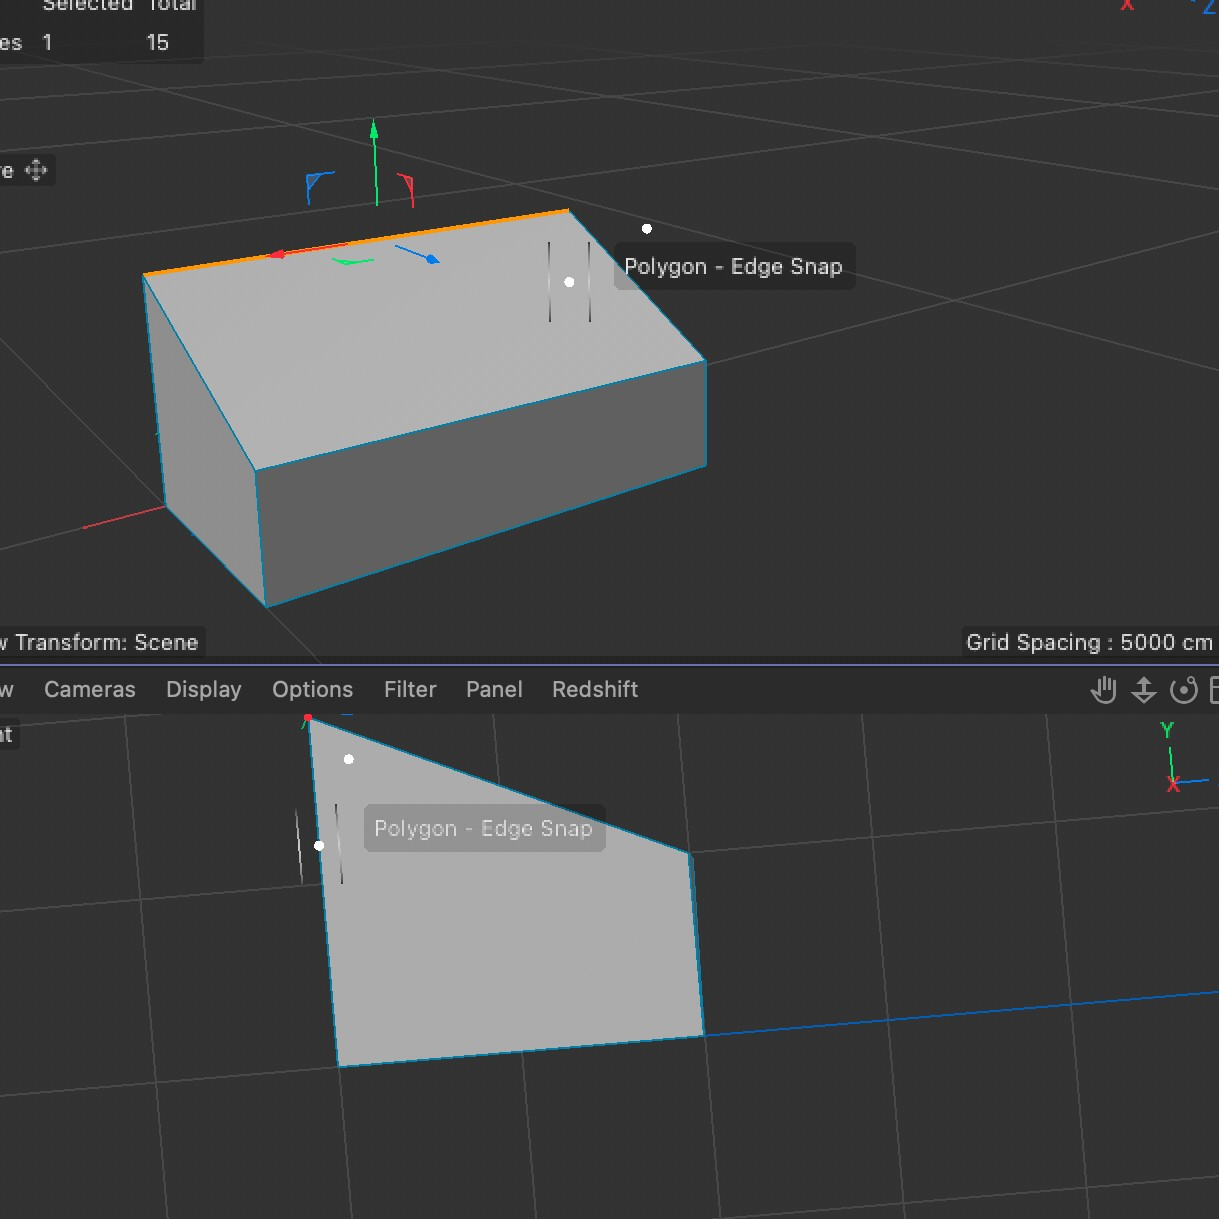Screen dimensions: 1219x1219
Task: Open the Display menu
Action: (203, 689)
